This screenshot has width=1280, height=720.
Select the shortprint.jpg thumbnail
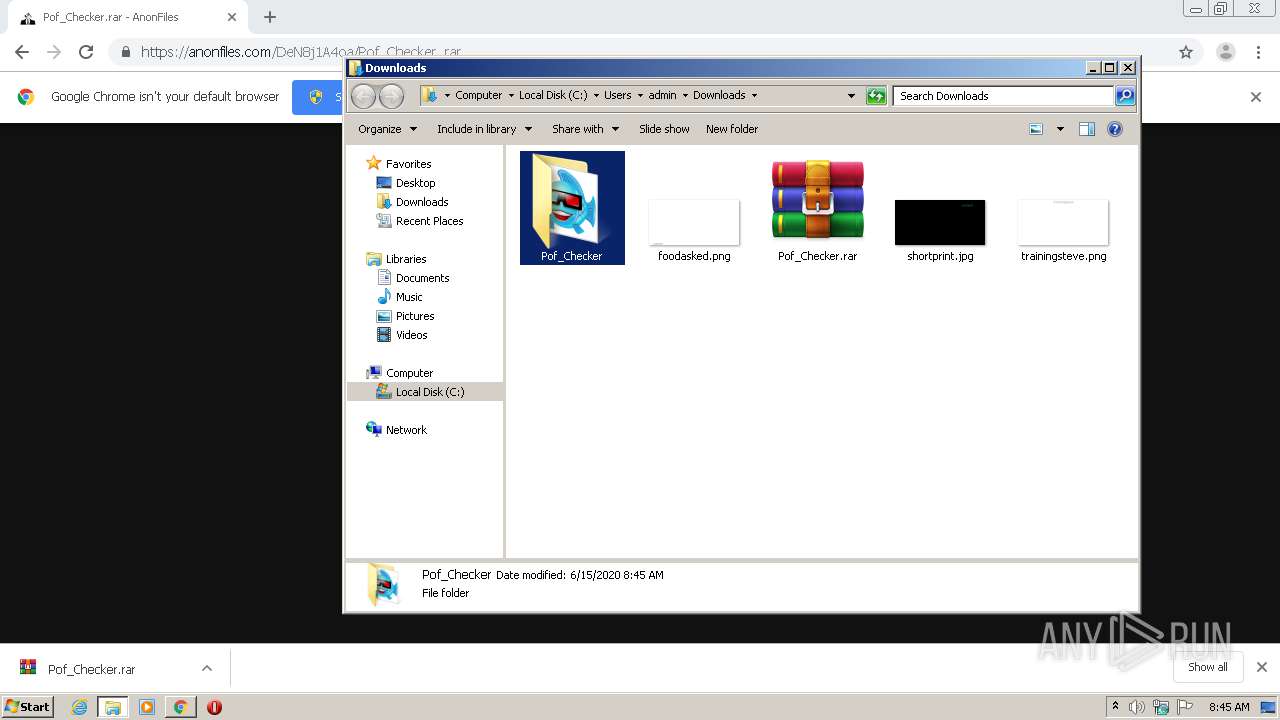940,222
